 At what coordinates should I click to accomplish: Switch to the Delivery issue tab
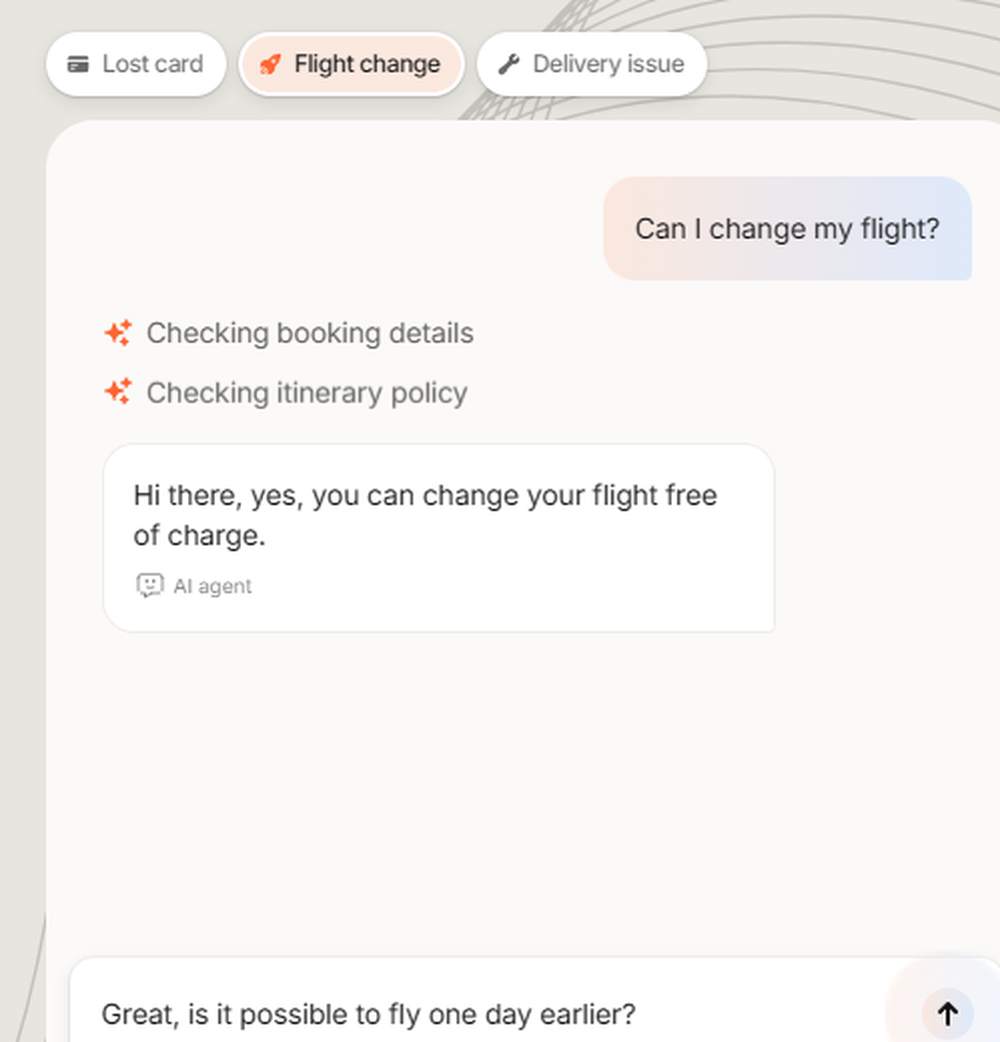click(x=592, y=64)
